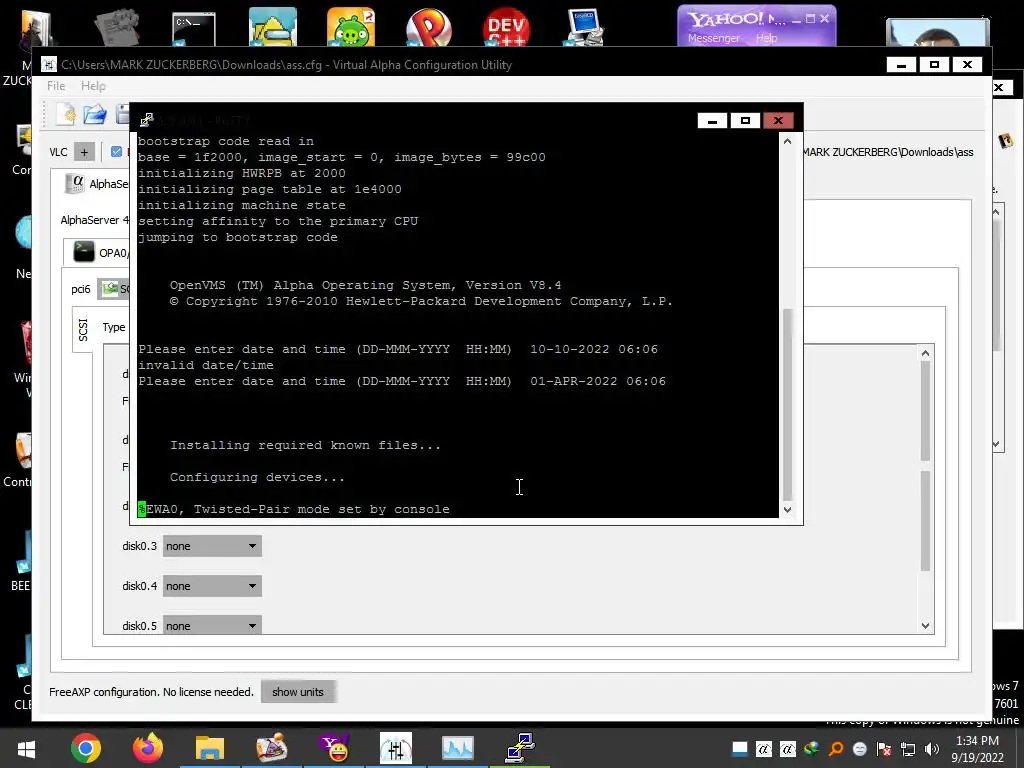The height and width of the screenshot is (768, 1024).
Task: Maximize the PuTTY window
Action: [745, 120]
